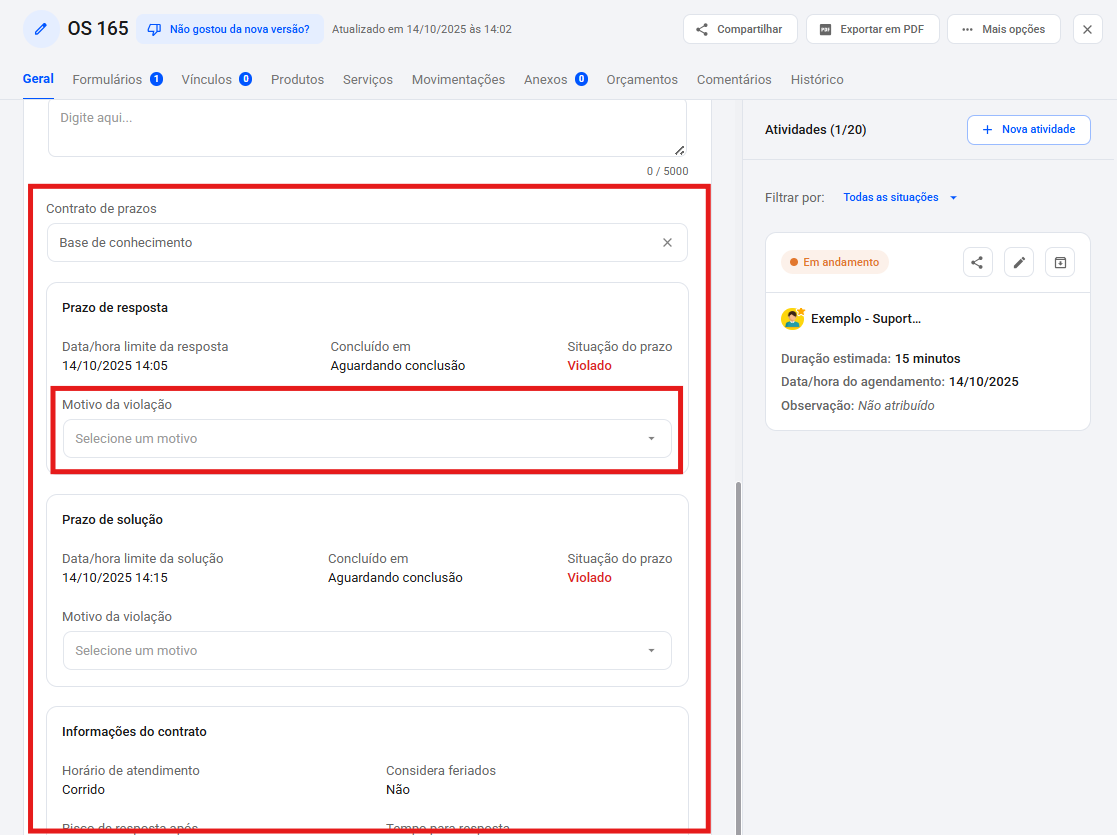Screen dimensions: 1117x835
Task: Click the date 14/10/2025 14:05
Action: click(x=115, y=365)
